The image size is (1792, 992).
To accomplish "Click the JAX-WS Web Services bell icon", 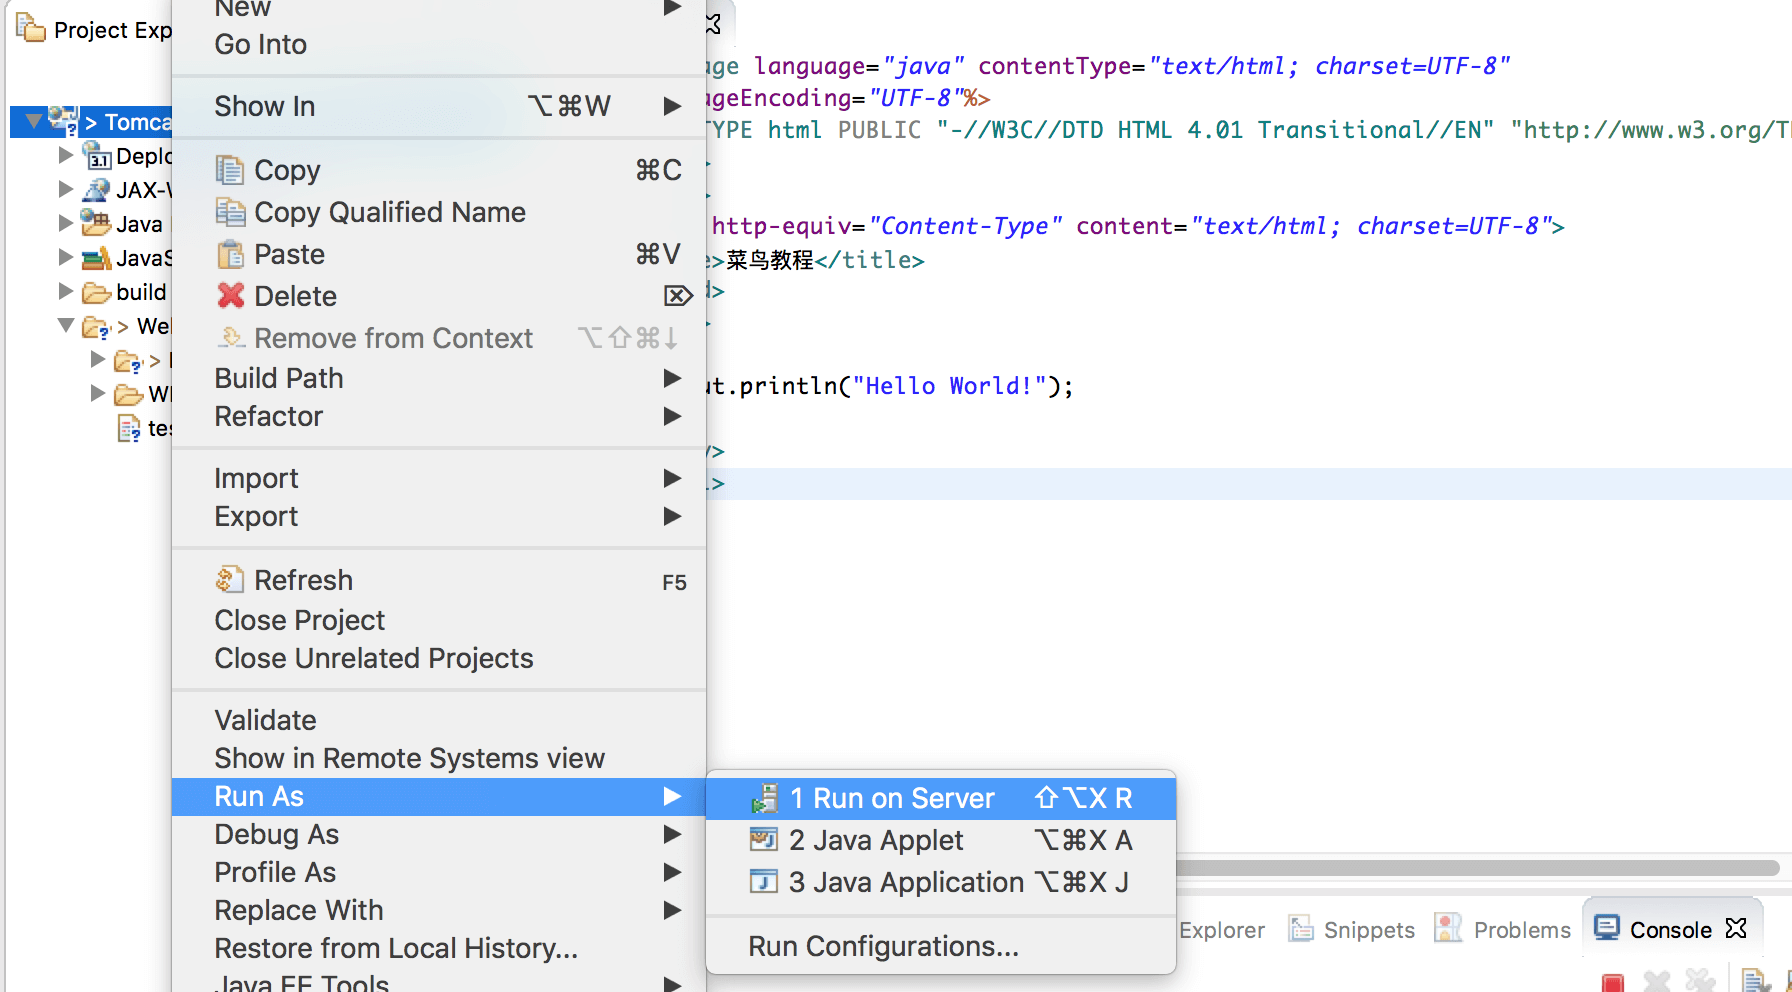I will click(x=96, y=190).
